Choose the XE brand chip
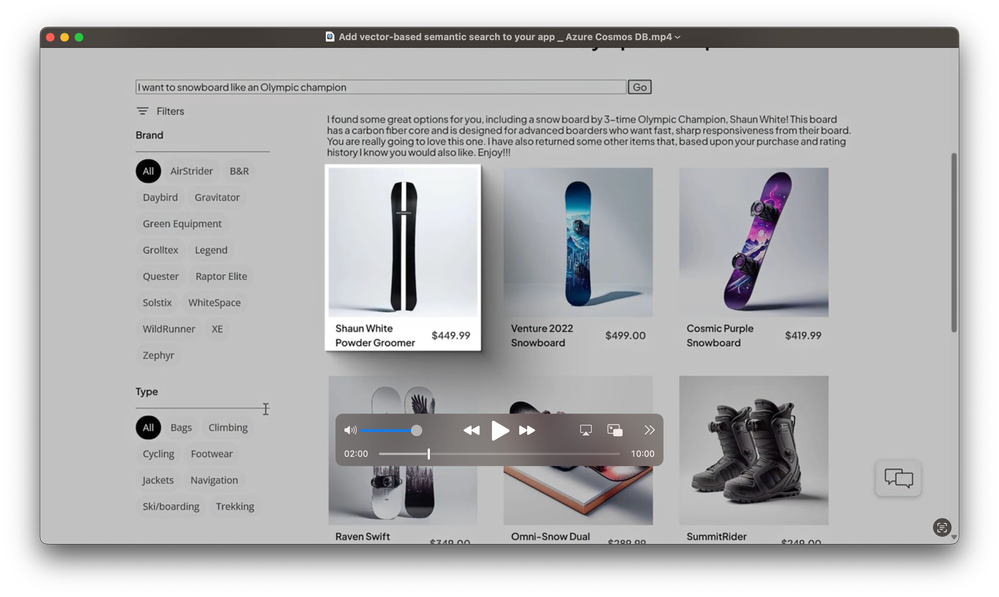Screen dimensions: 999x597 [217, 329]
